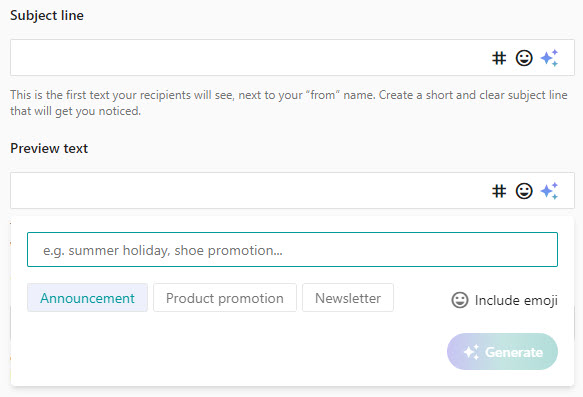
Task: Click sparkle icon inside Generate button
Action: [x=471, y=352]
